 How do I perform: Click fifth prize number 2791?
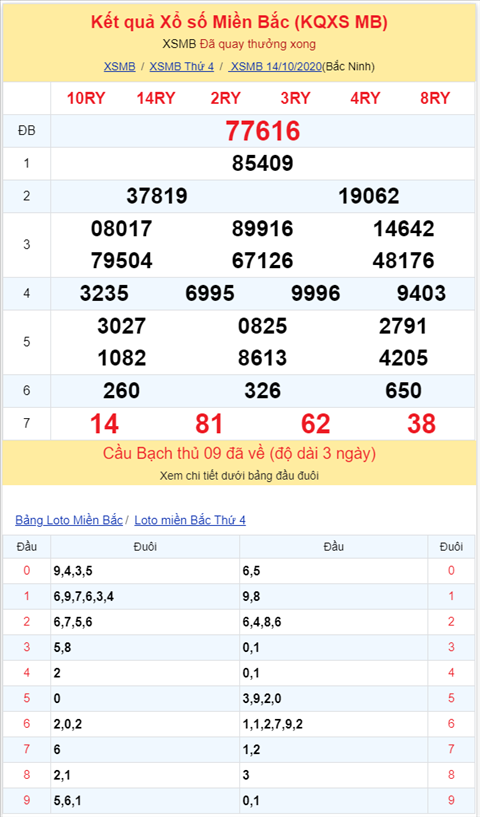click(403, 326)
